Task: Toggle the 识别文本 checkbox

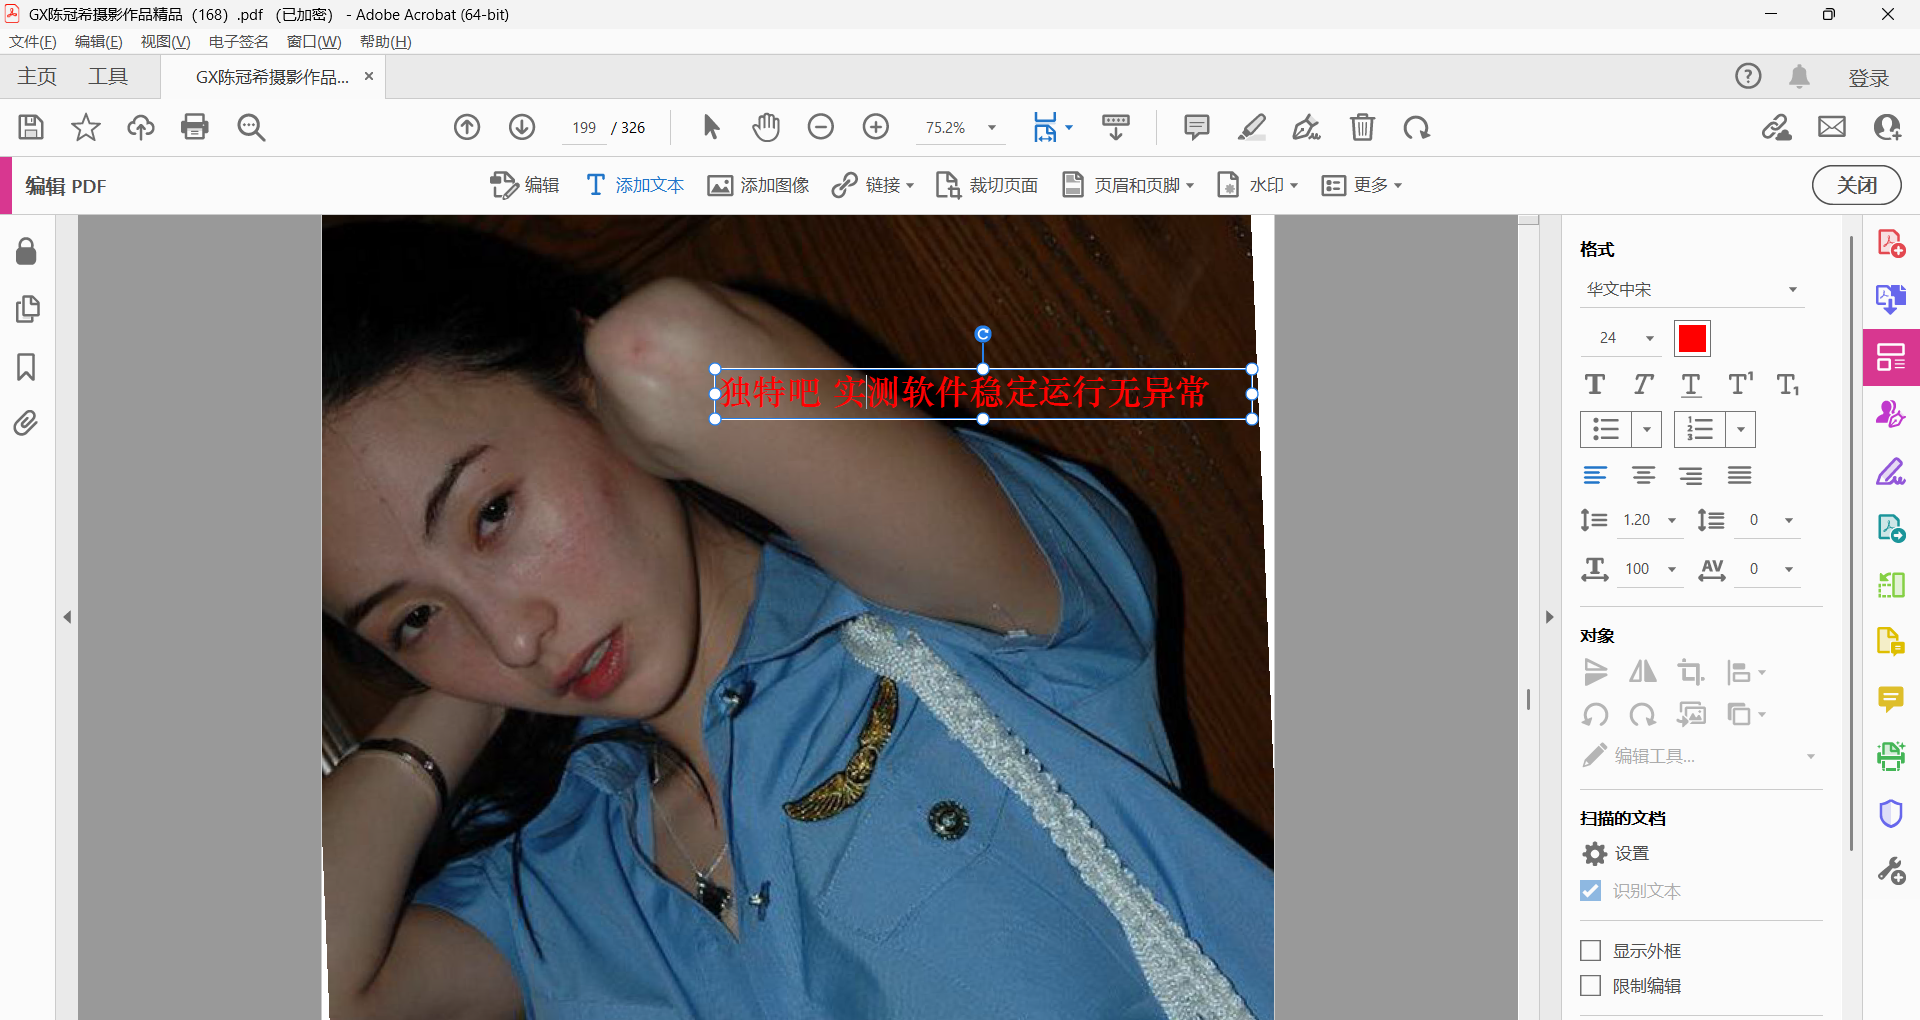Action: tap(1590, 890)
